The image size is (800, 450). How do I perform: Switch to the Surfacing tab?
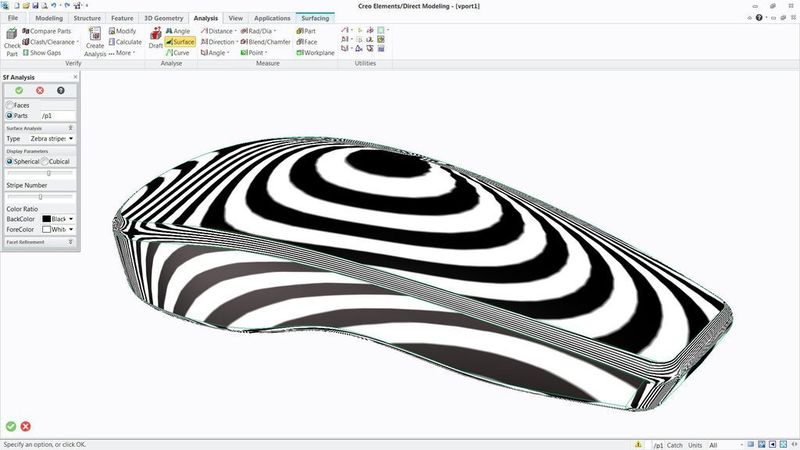point(315,18)
